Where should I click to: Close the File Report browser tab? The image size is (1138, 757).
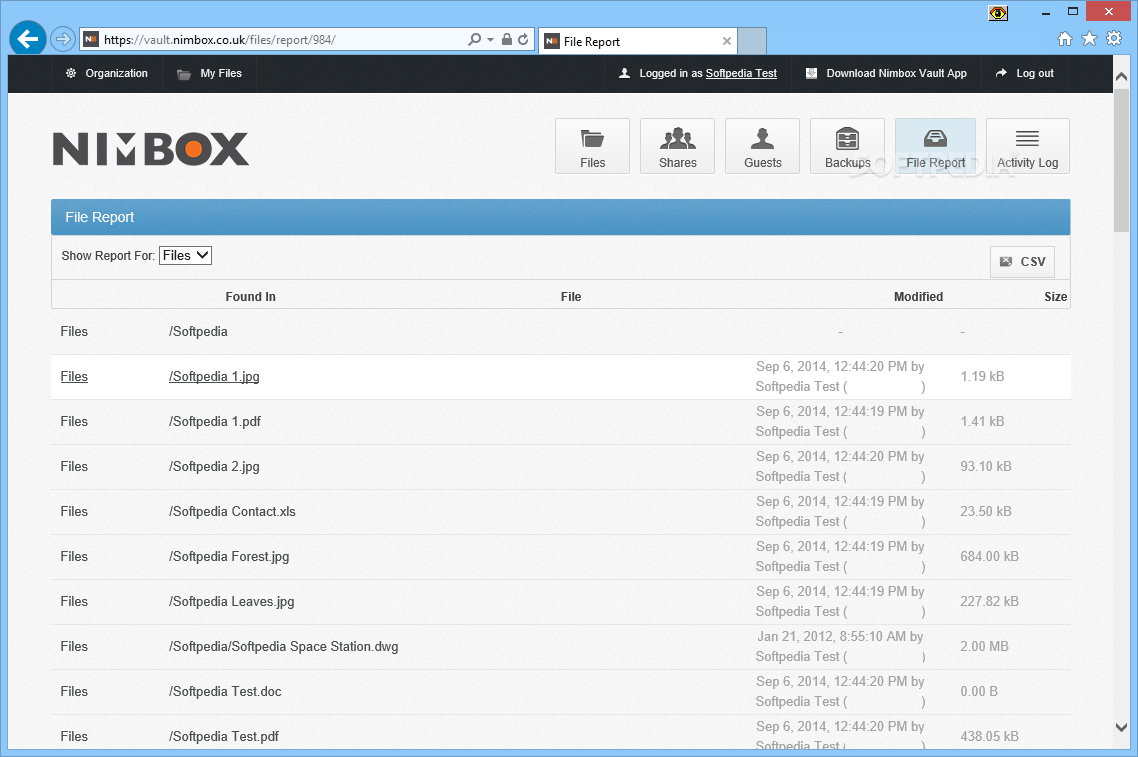(726, 41)
